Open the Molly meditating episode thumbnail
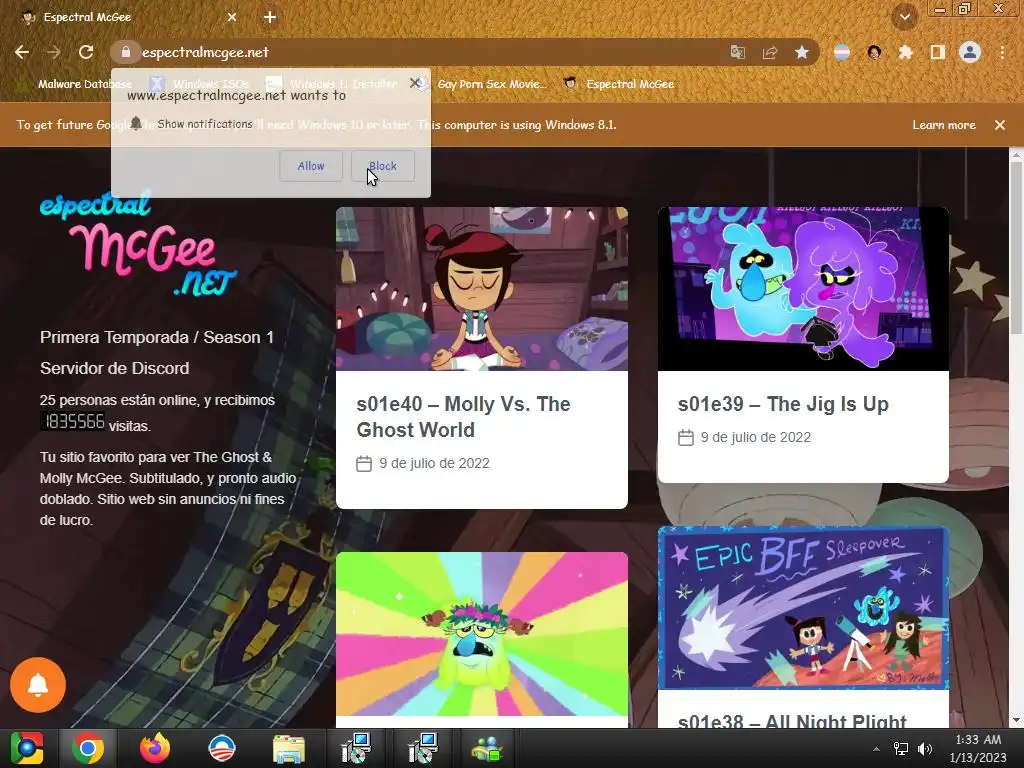The width and height of the screenshot is (1024, 768). (482, 289)
